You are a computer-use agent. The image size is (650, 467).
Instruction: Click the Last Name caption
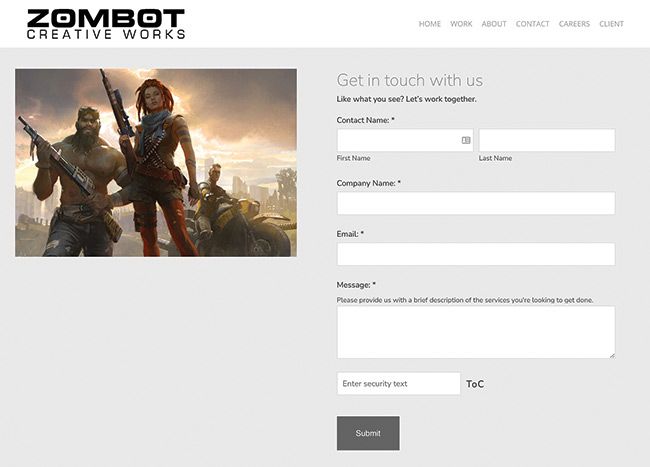coord(495,158)
